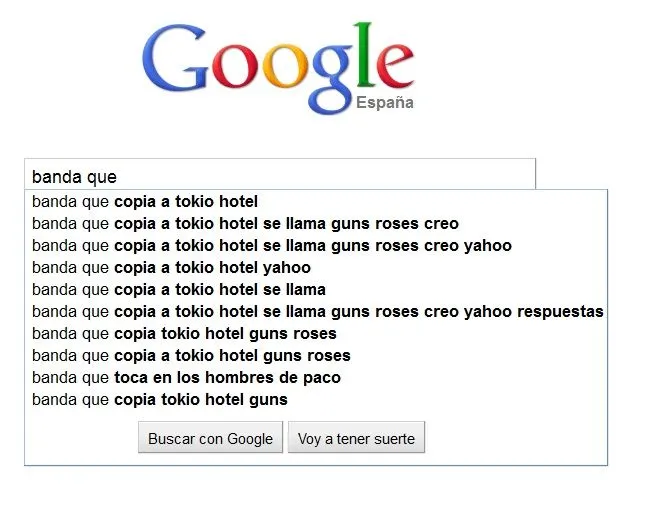Viewport: 654px width, 508px height.
Task: Click the green letter l in Google logo
Action: click(367, 55)
